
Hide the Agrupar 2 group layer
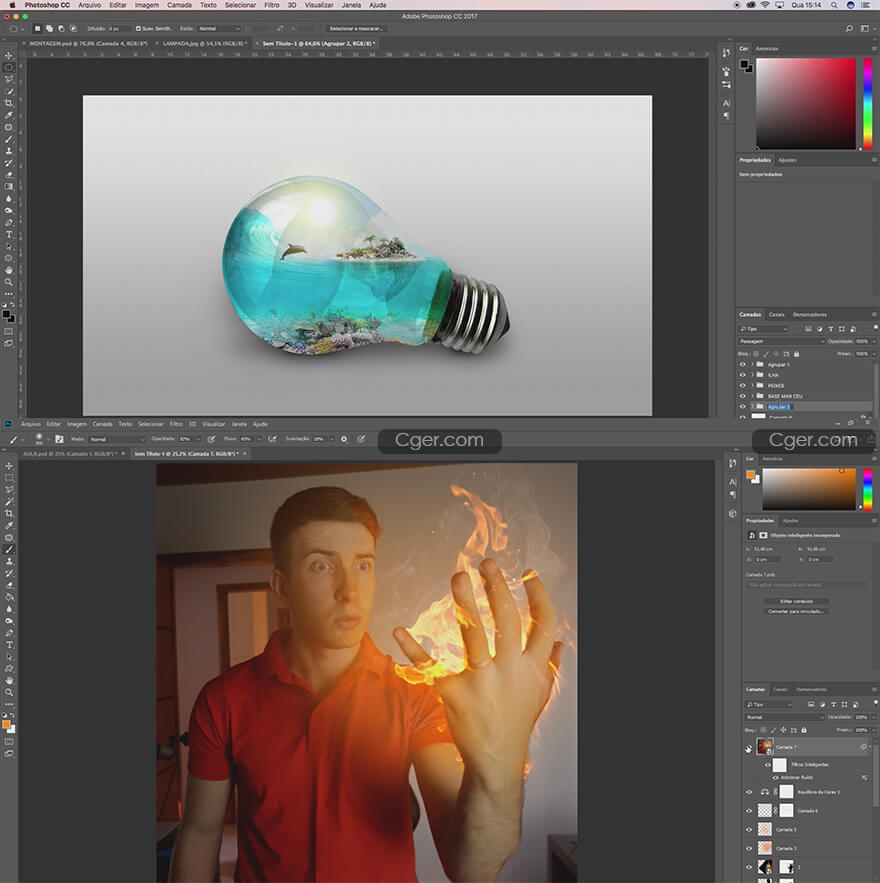click(x=743, y=407)
